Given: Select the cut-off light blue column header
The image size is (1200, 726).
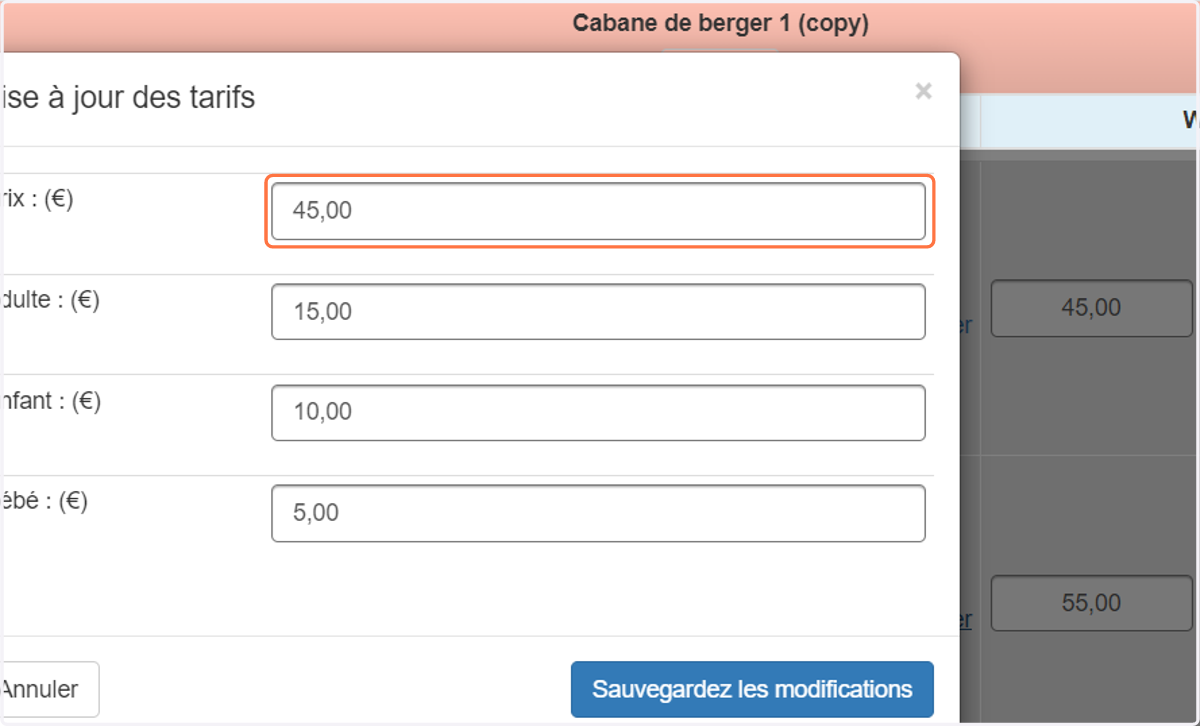Looking at the screenshot, I should tap(1090, 121).
